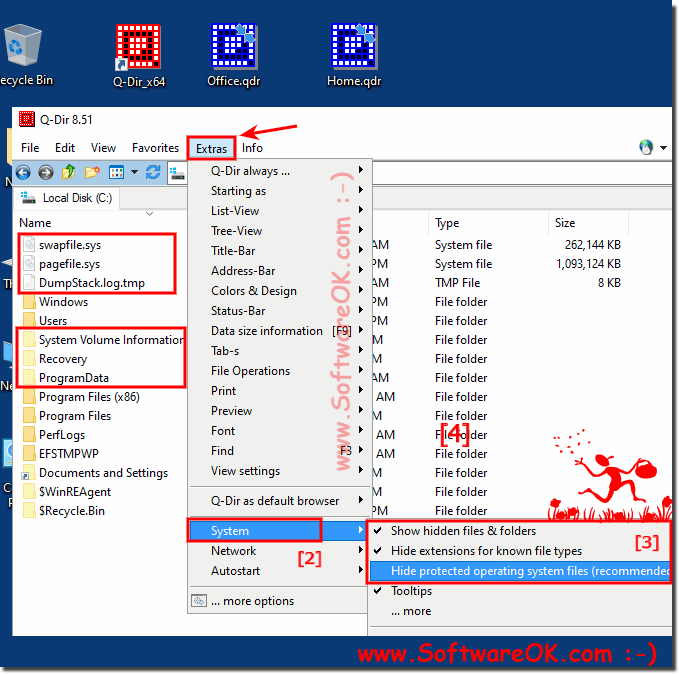Image resolution: width=679 pixels, height=674 pixels.
Task: Sort by Size column header
Action: 565,223
